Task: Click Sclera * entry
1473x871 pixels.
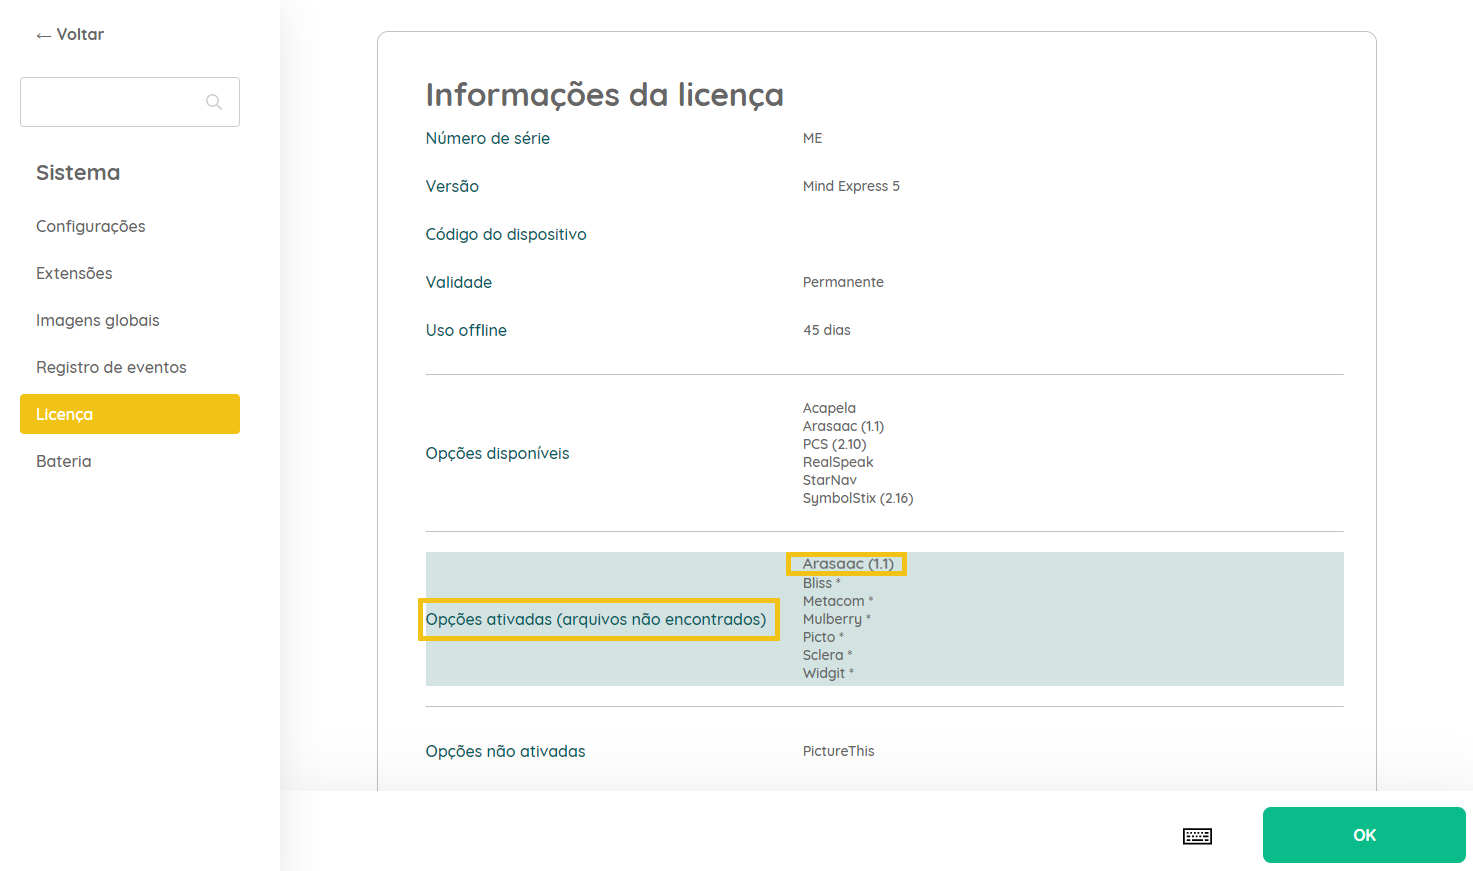Action: pyautogui.click(x=828, y=655)
